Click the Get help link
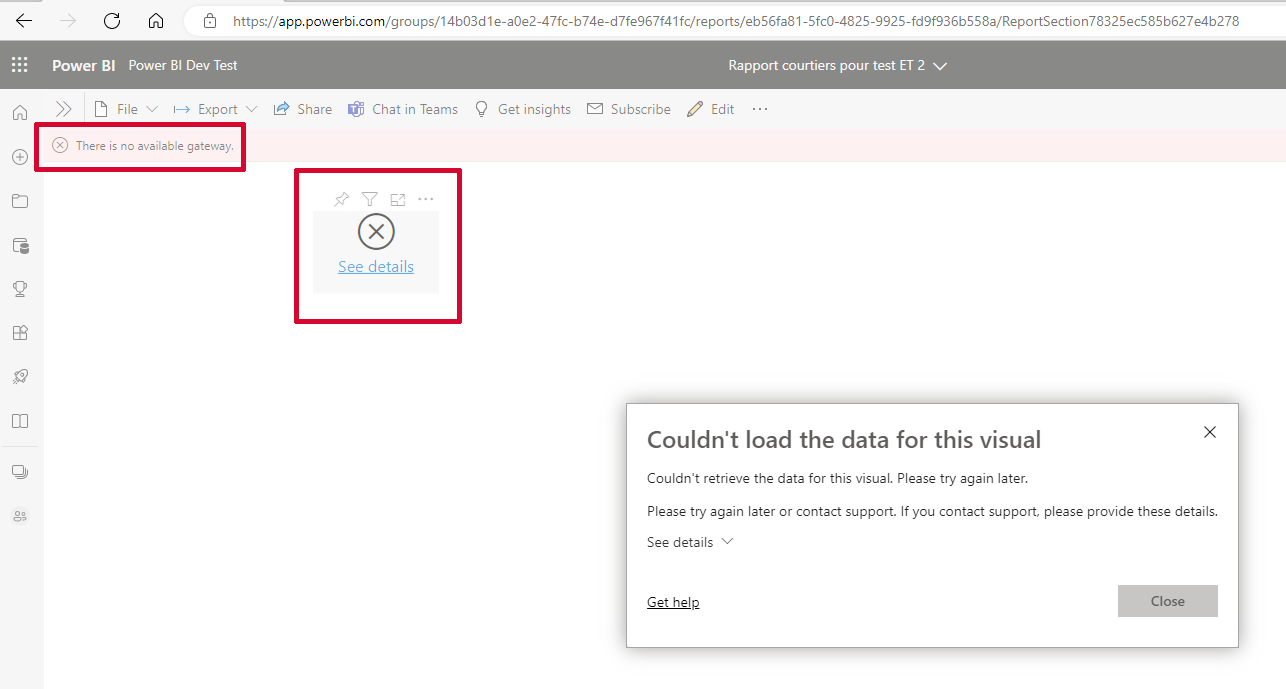The height and width of the screenshot is (689, 1286). point(673,602)
